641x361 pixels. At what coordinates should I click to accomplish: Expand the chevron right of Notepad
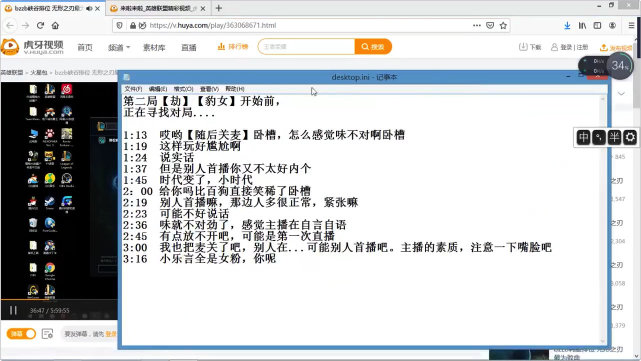[x=621, y=94]
